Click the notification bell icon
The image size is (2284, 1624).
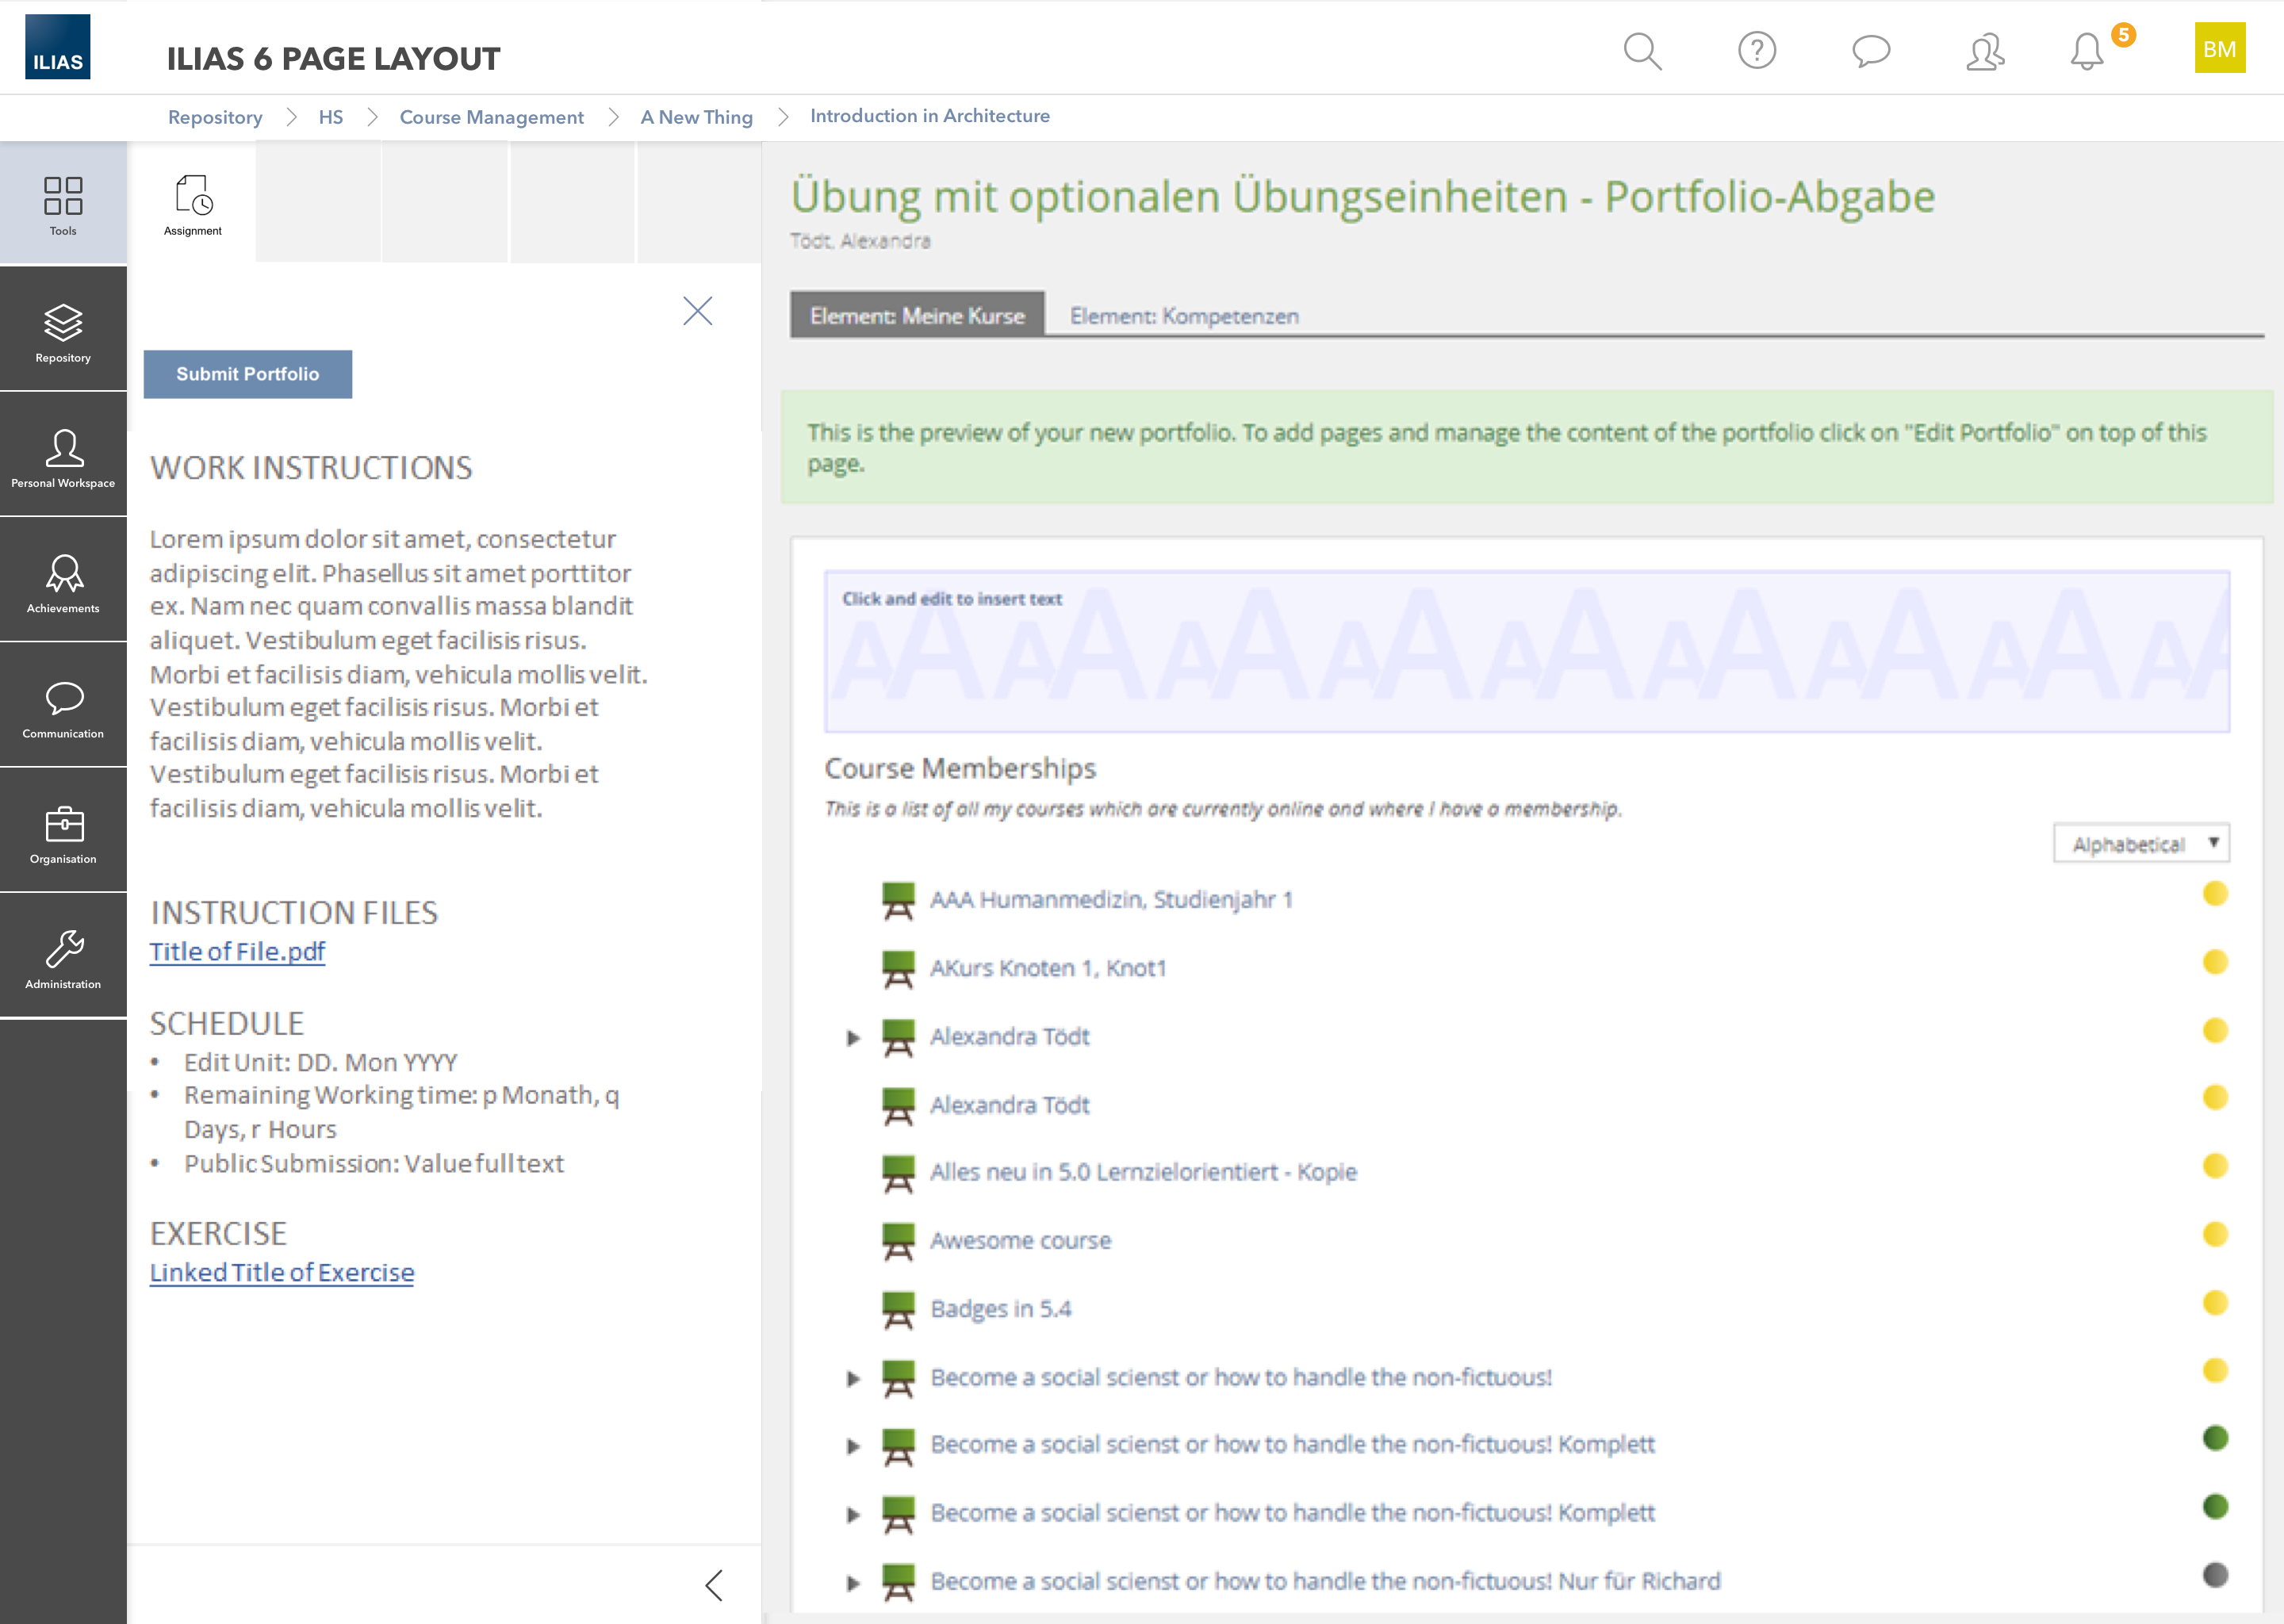click(2087, 51)
